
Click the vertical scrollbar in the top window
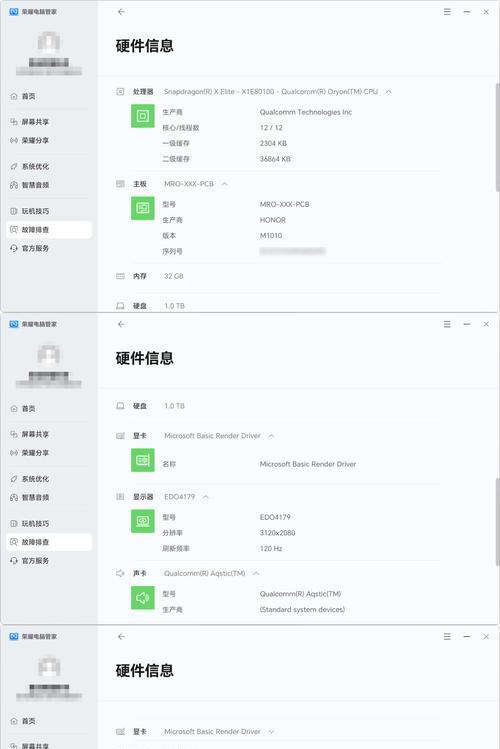[497, 138]
